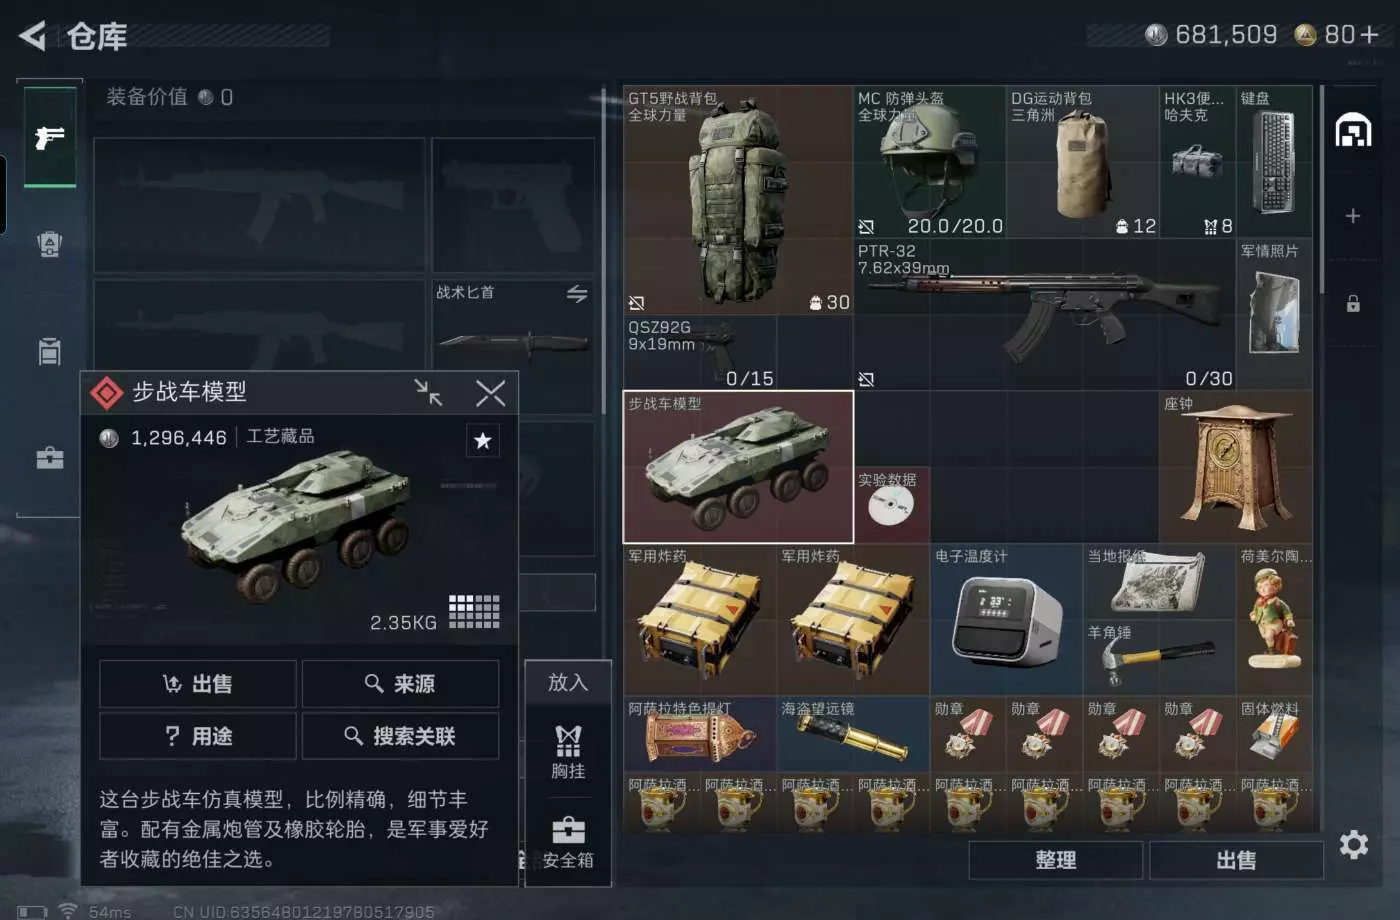Put item into 安全箱 safe box
This screenshot has width=1400, height=920.
pyautogui.click(x=568, y=842)
